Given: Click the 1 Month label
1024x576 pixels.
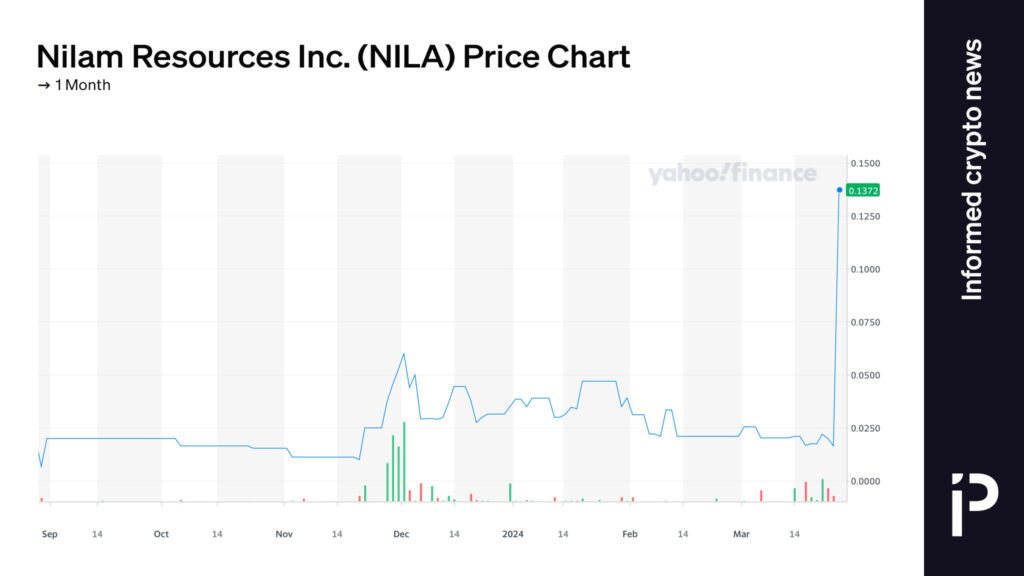Looking at the screenshot, I should (x=82, y=86).
